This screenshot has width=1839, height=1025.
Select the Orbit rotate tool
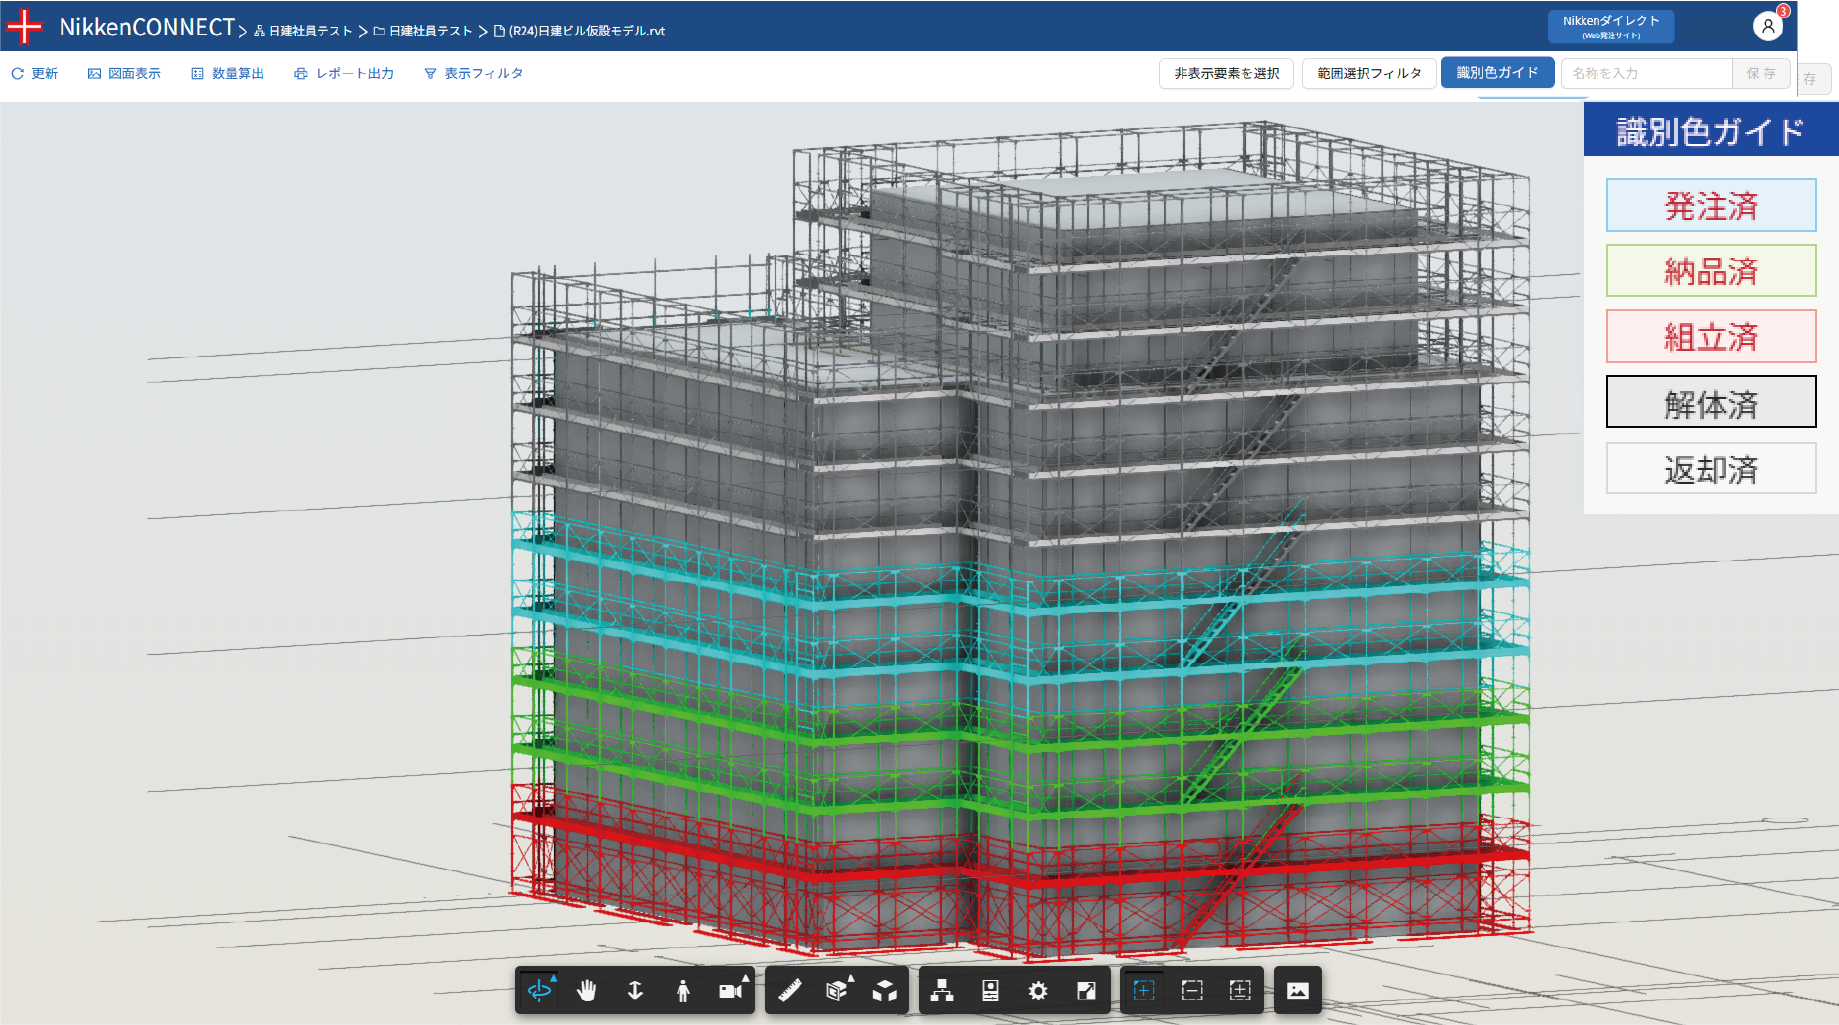tap(539, 990)
